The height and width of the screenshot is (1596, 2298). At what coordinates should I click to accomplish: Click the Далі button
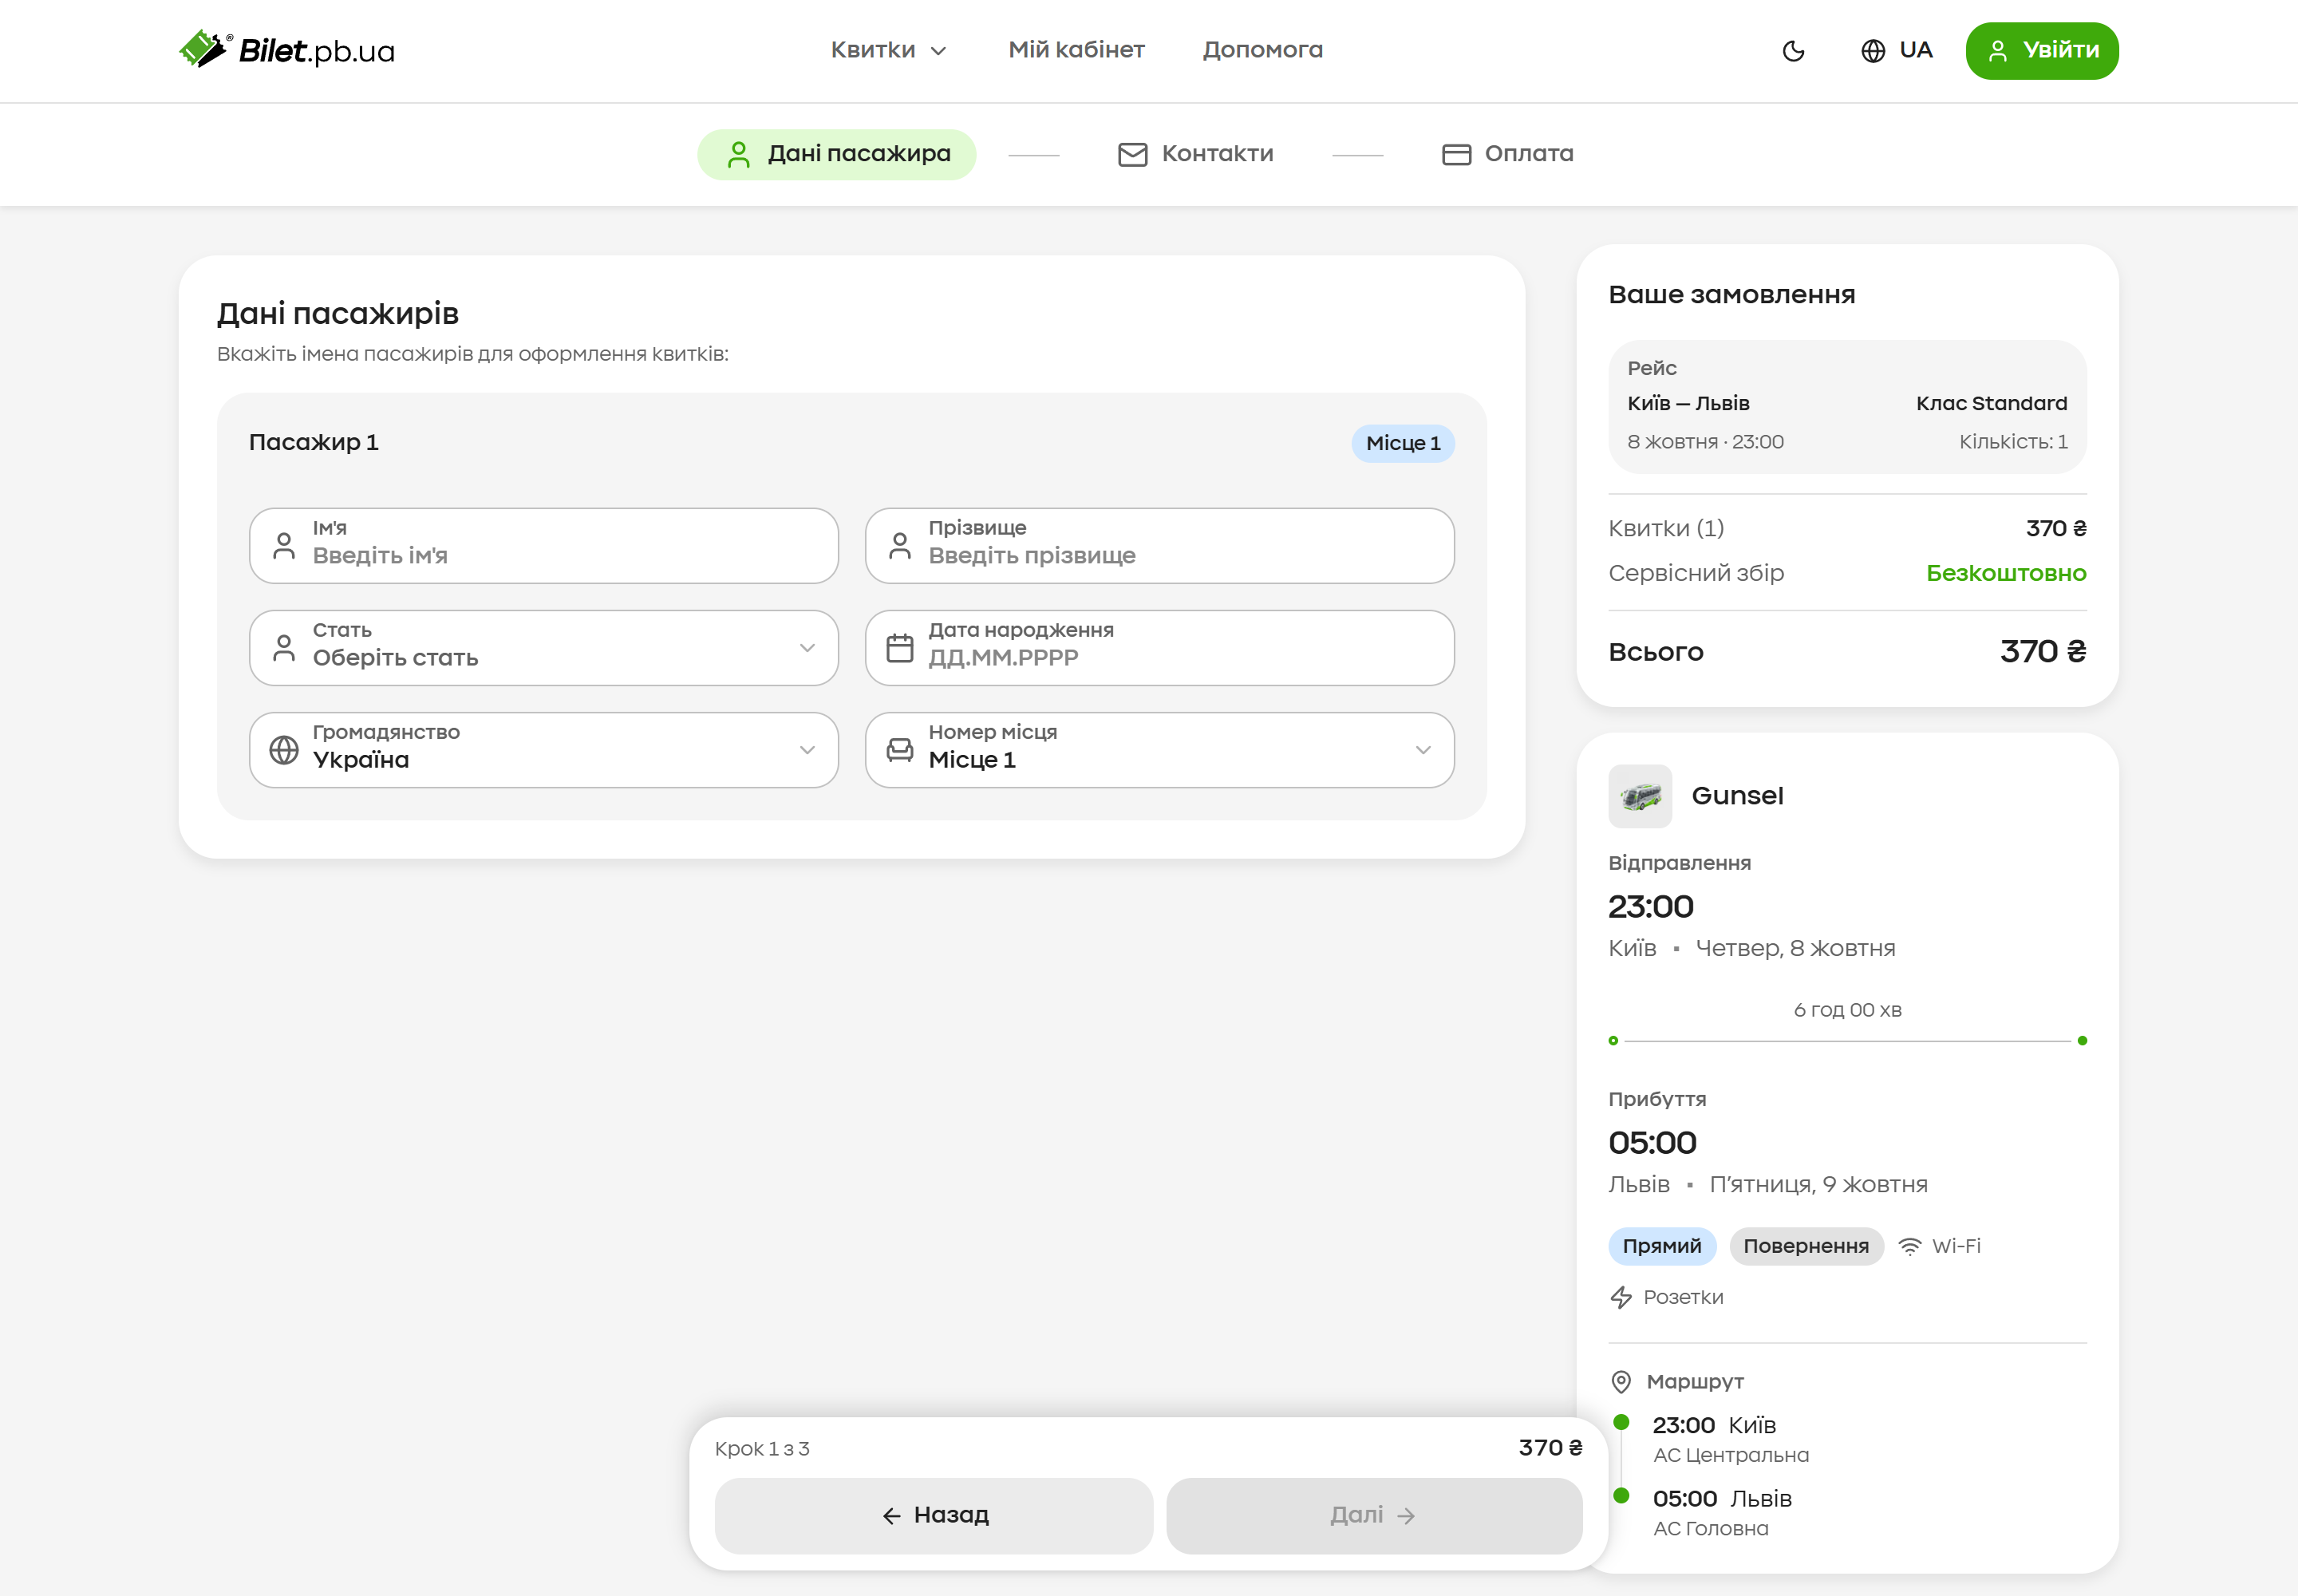(x=1374, y=1516)
